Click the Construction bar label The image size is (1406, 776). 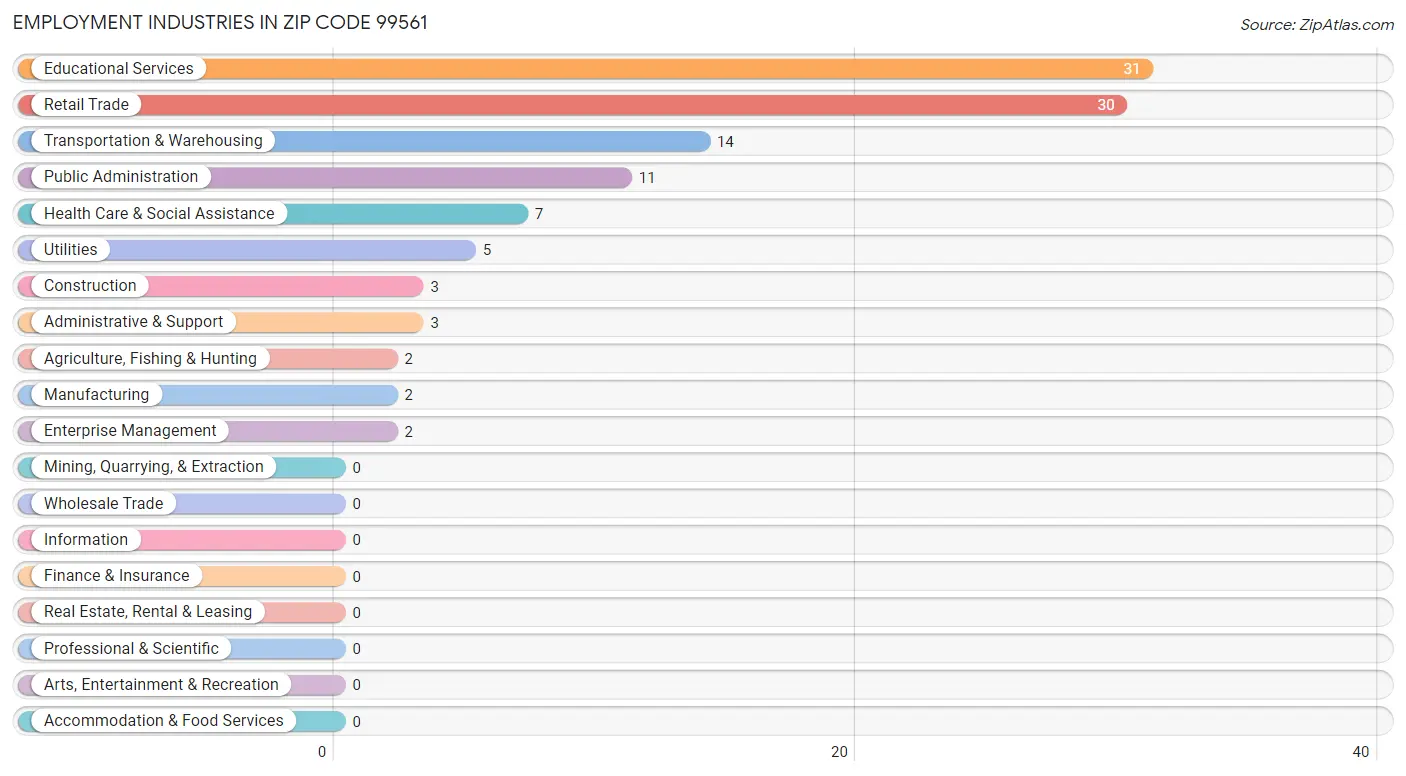point(90,286)
